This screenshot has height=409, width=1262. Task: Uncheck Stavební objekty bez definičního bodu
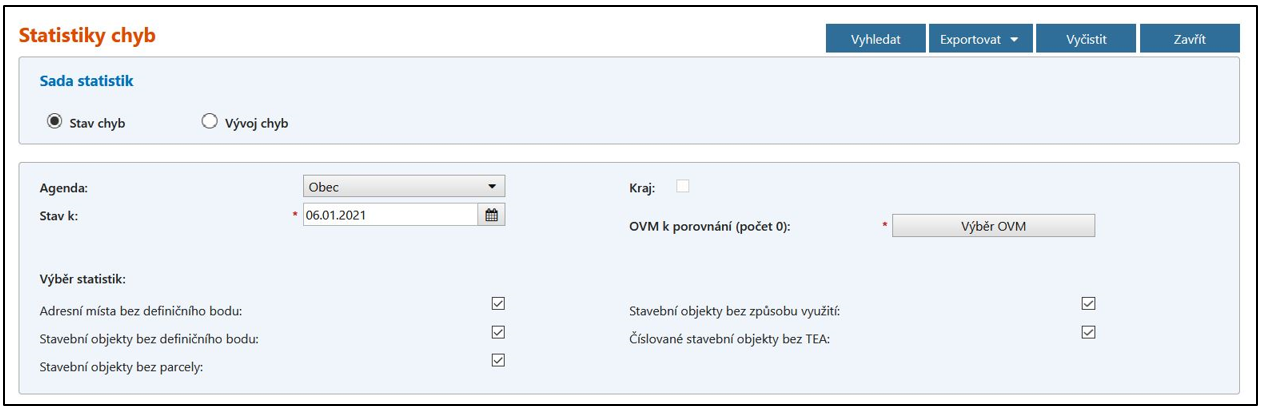498,332
